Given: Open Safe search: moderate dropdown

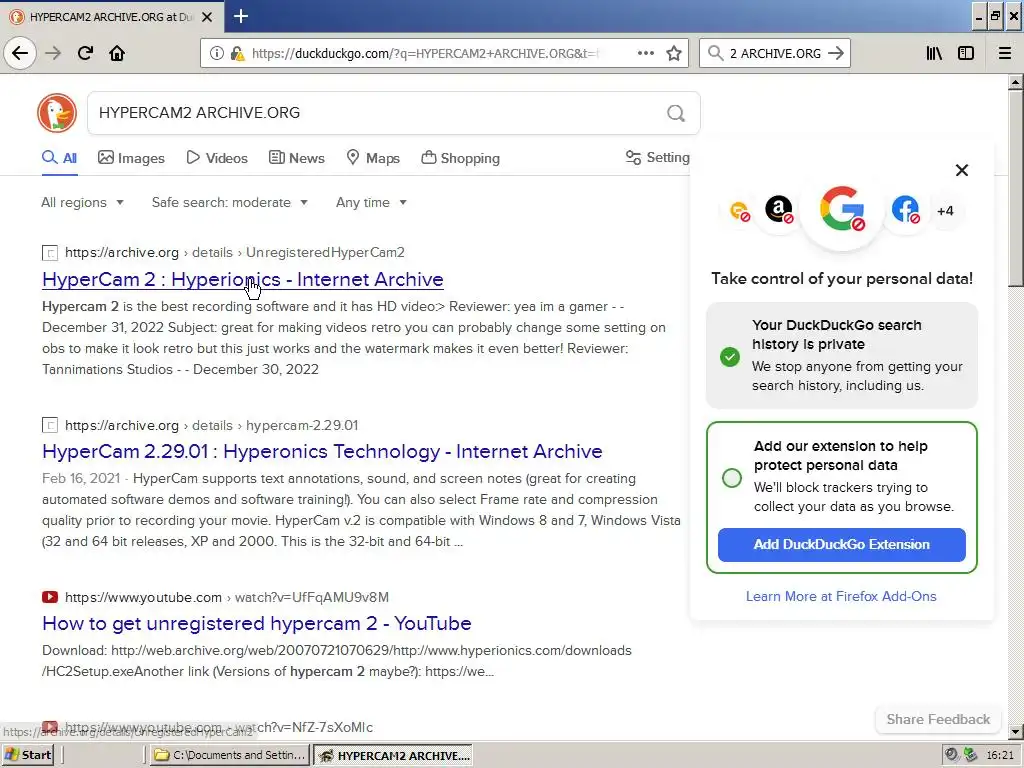Looking at the screenshot, I should [229, 202].
